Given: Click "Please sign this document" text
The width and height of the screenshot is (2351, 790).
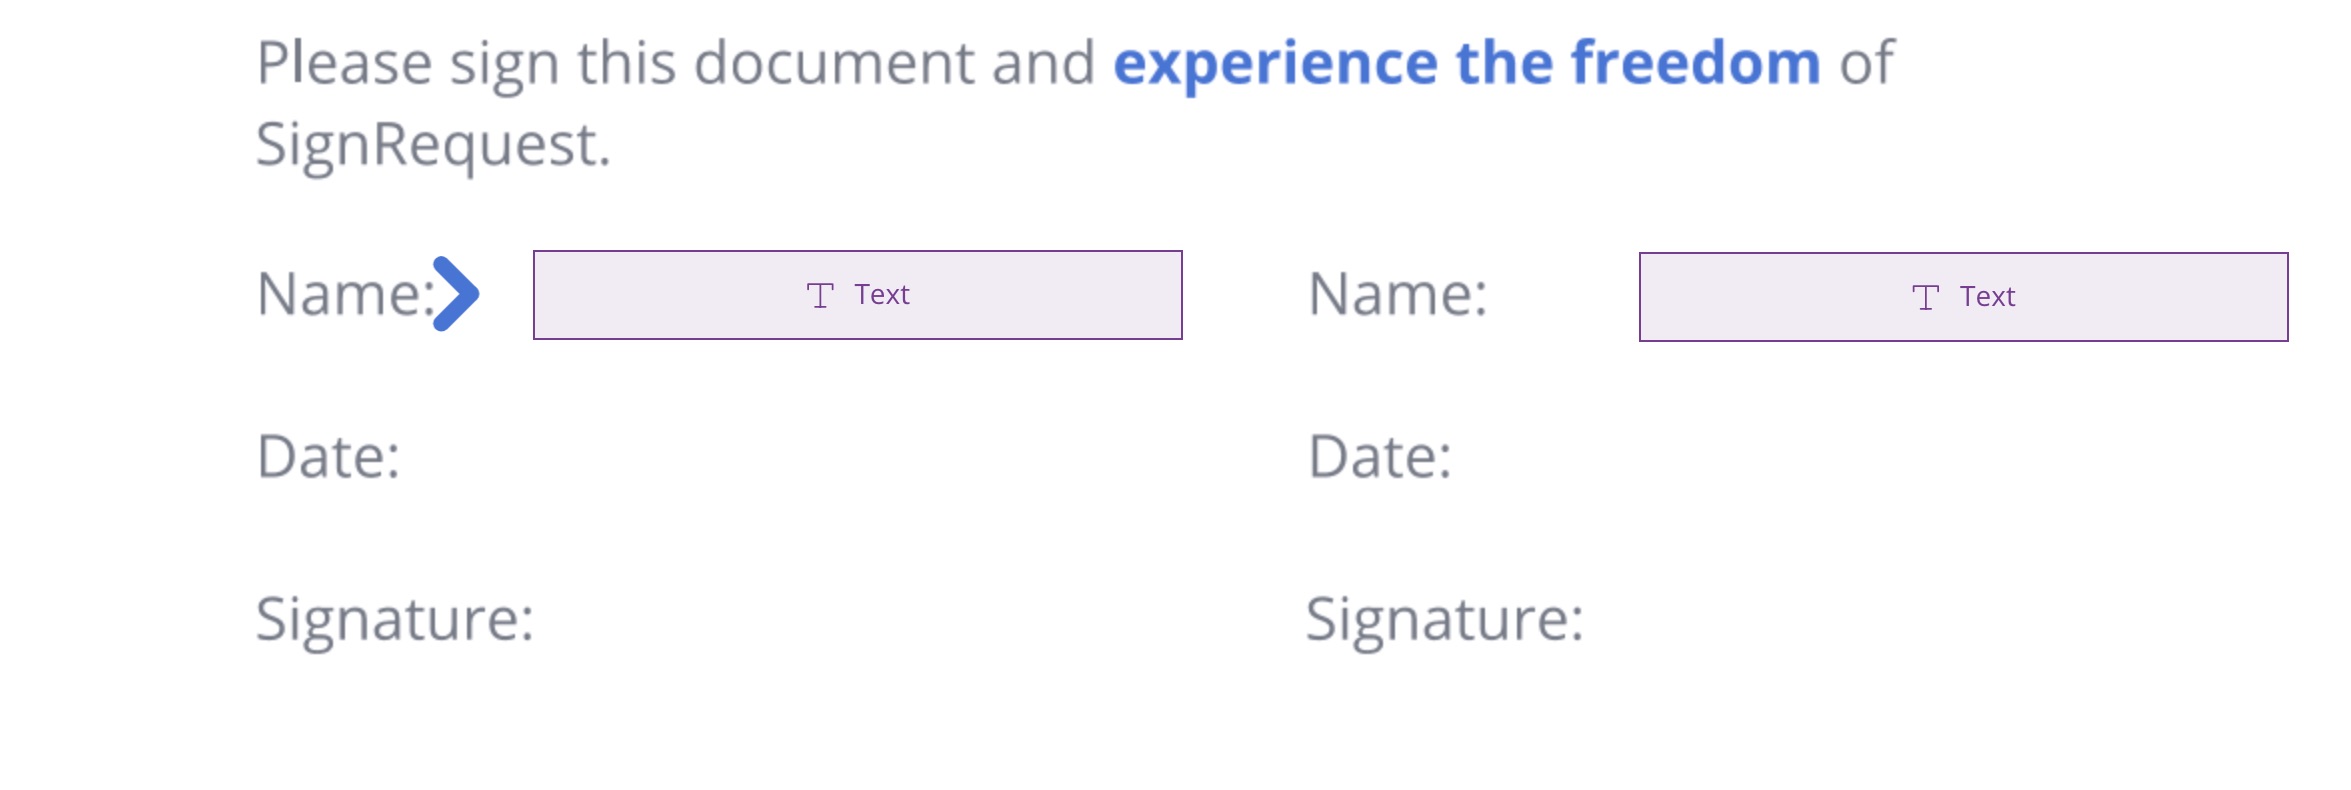Looking at the screenshot, I should click(x=615, y=64).
